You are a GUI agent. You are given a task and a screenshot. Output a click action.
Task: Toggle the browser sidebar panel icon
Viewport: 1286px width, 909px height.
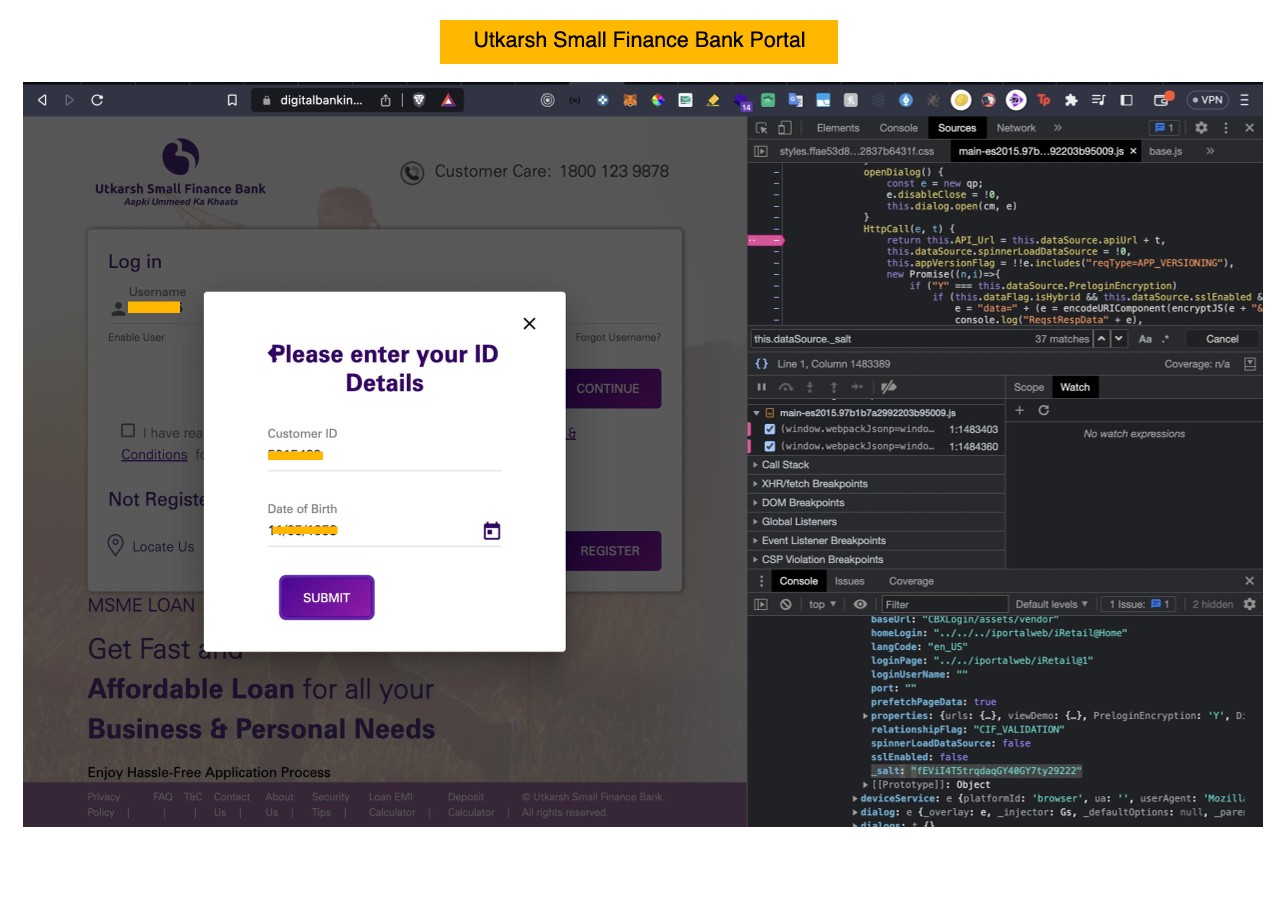[1126, 100]
